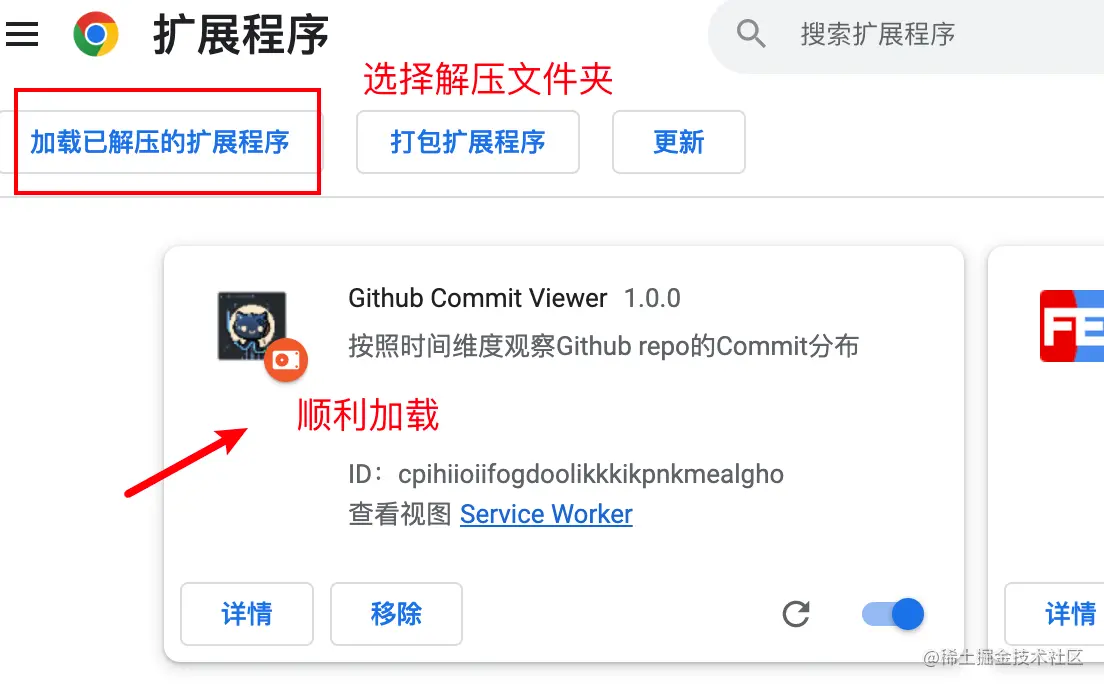1104x688 pixels.
Task: Open the hamburger main menu
Action: [x=22, y=34]
